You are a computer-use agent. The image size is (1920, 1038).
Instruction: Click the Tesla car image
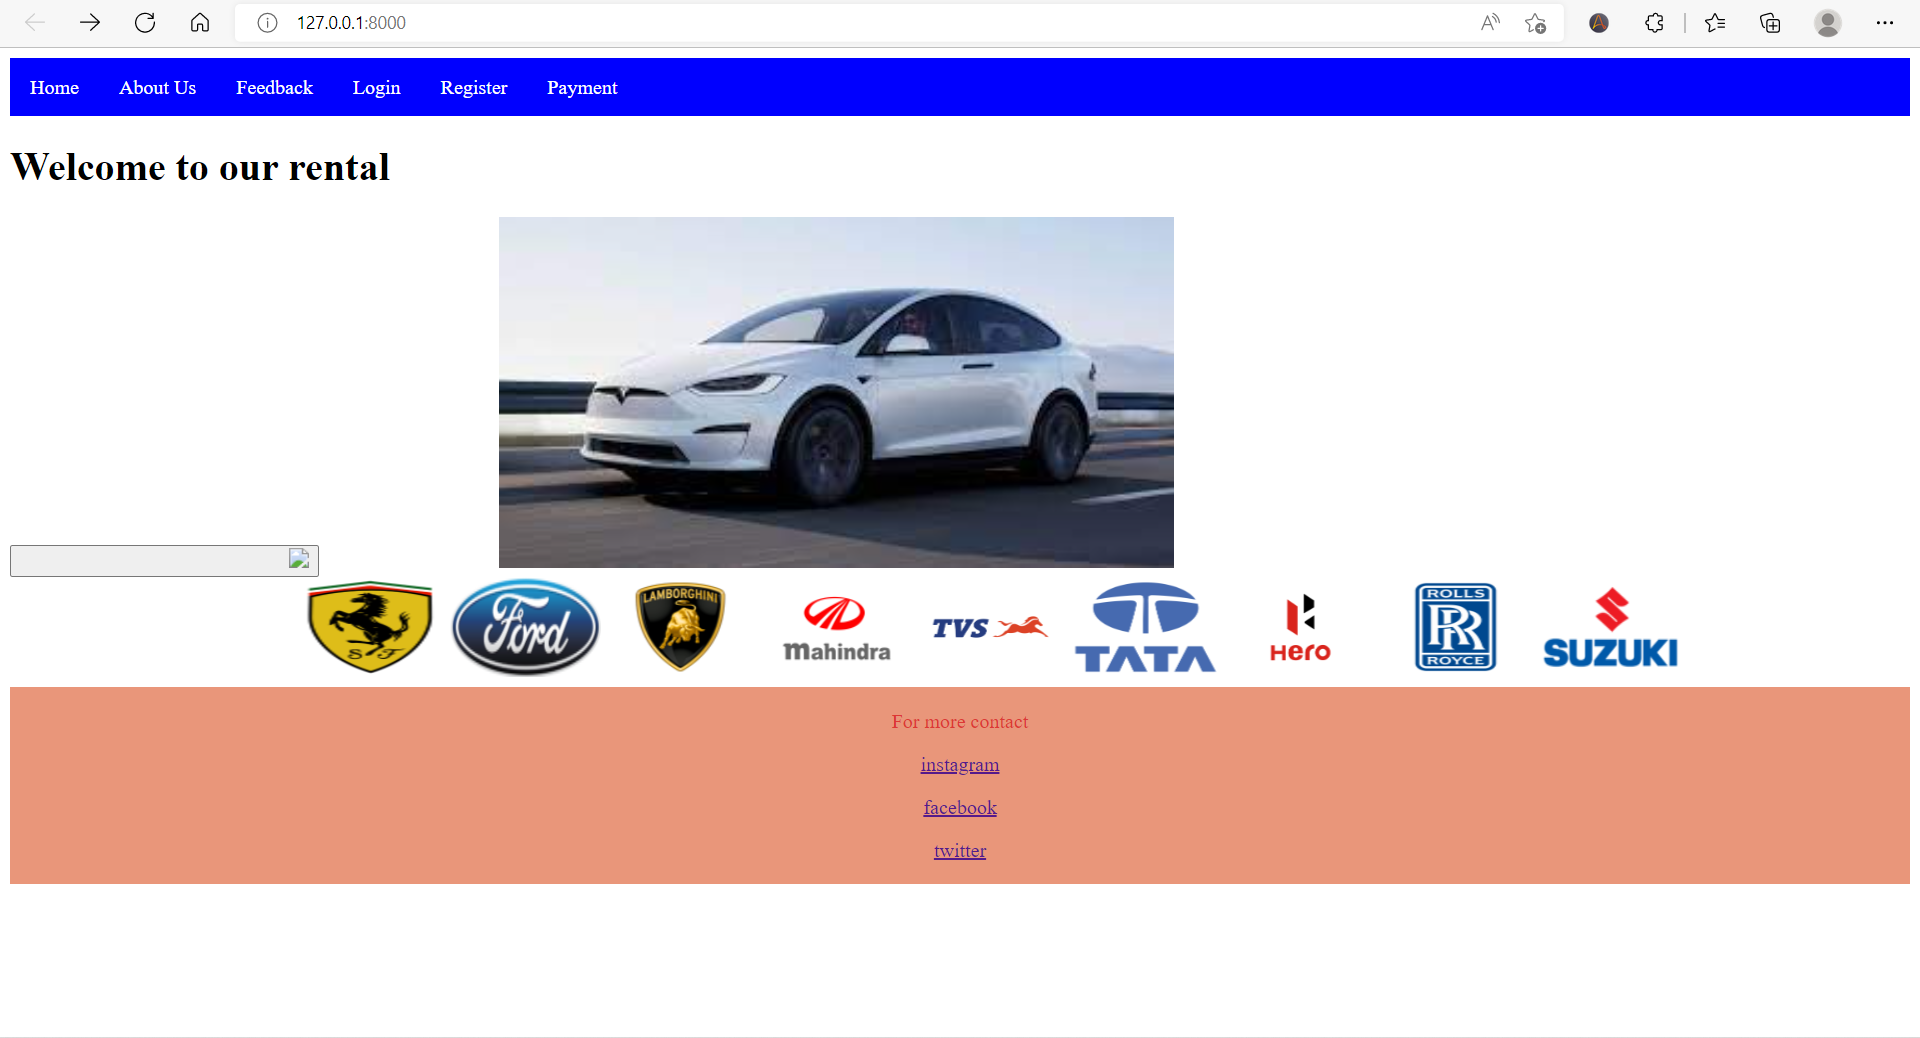(x=836, y=392)
